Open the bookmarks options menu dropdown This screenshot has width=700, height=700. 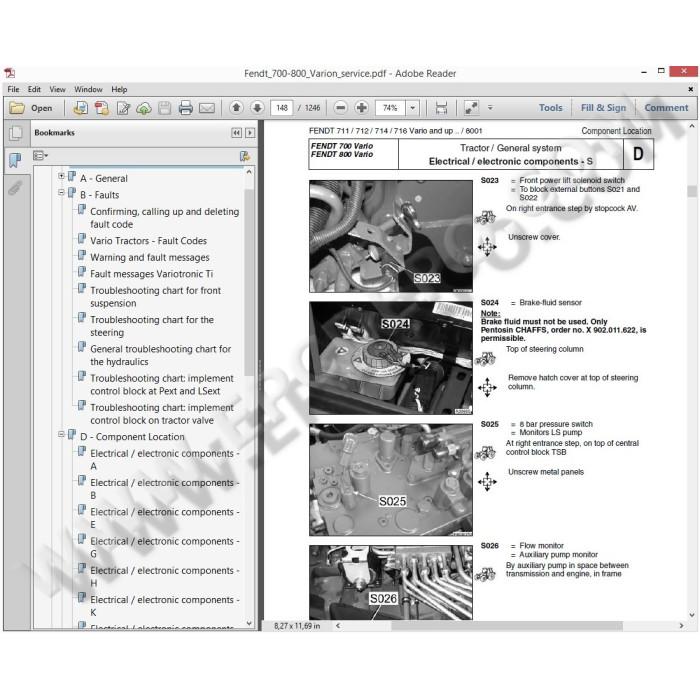tap(41, 156)
